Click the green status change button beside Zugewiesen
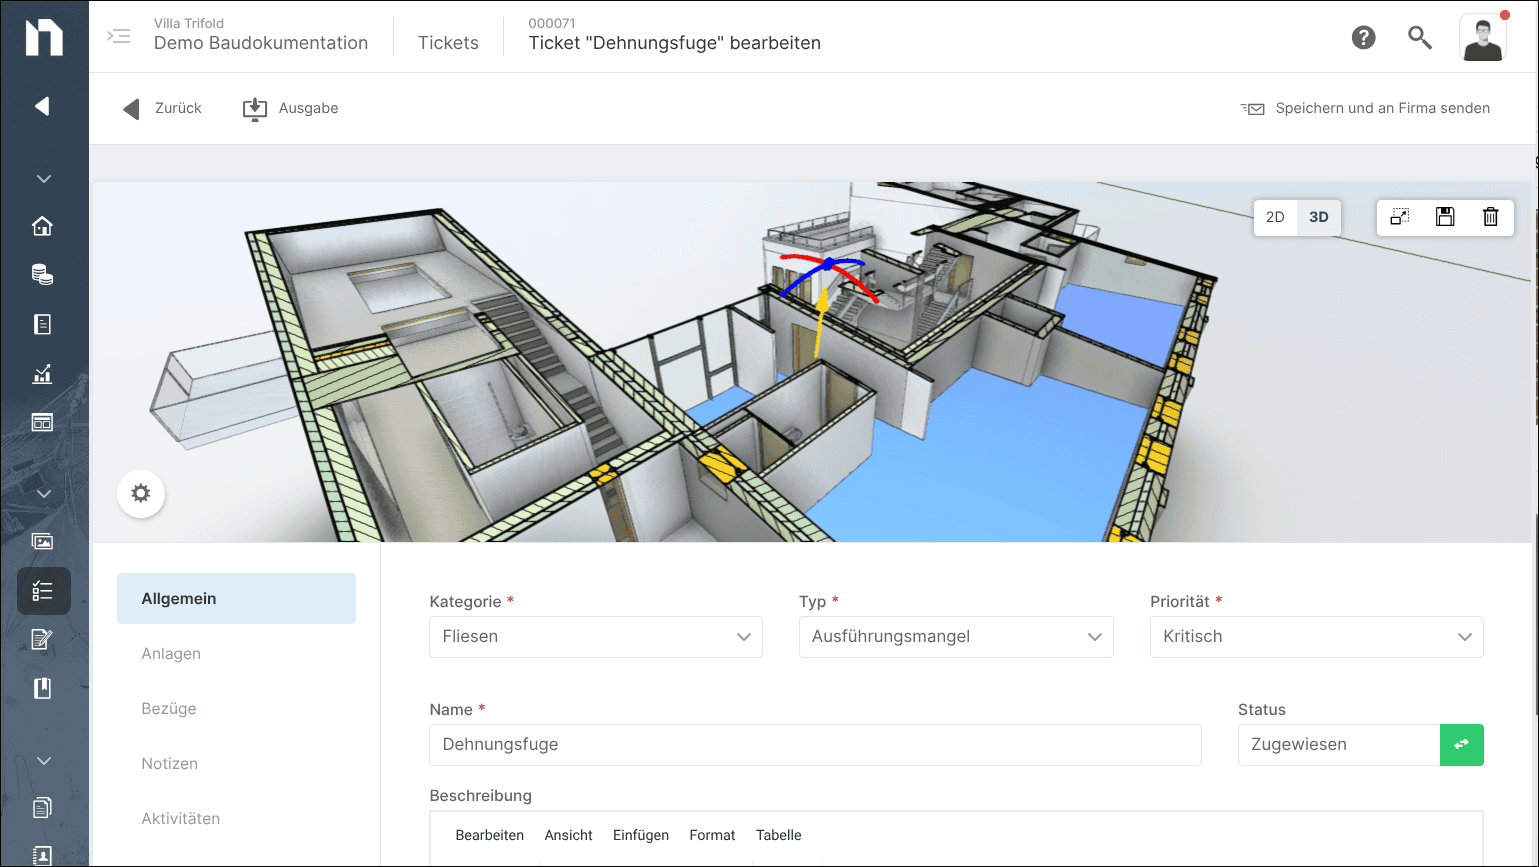The width and height of the screenshot is (1539, 867). coord(1462,744)
